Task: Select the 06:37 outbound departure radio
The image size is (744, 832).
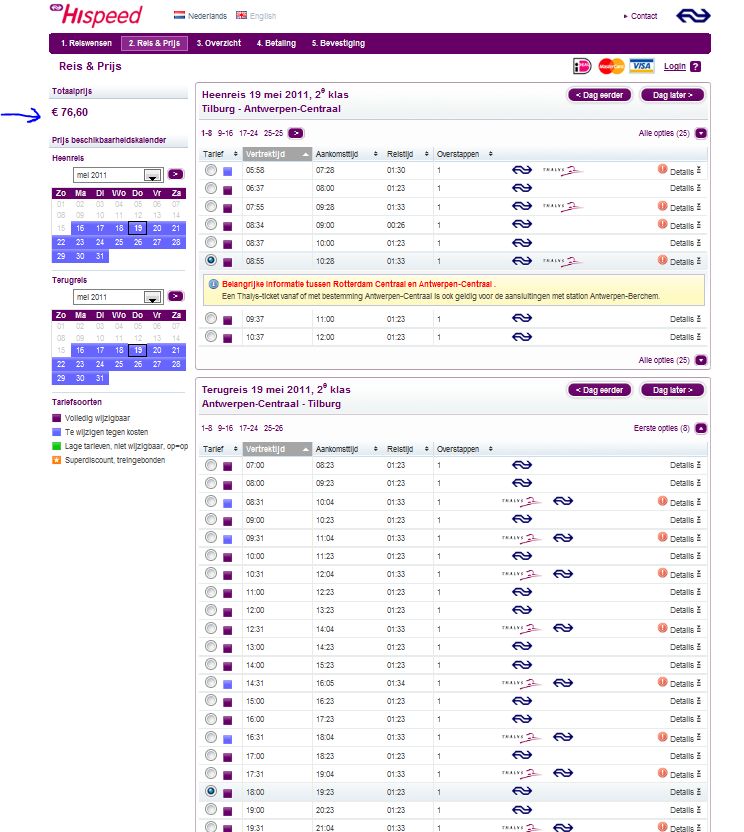Action: [x=210, y=188]
